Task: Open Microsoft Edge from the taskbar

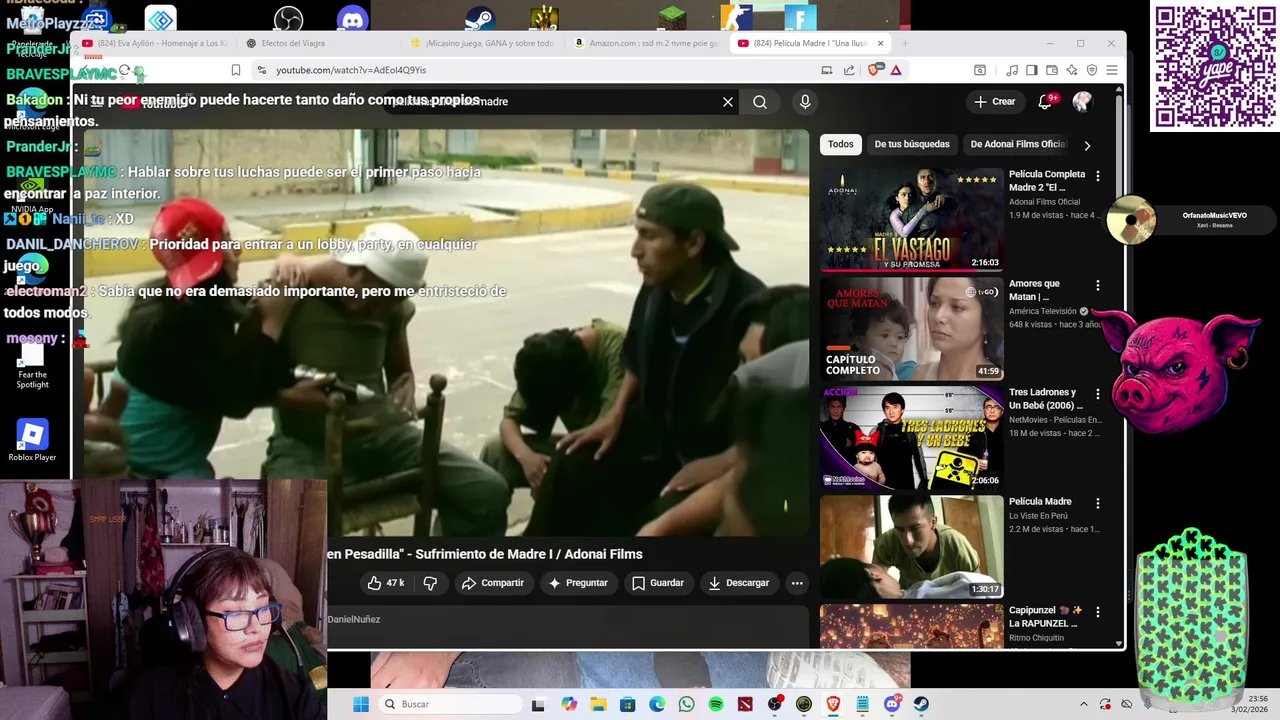Action: tap(657, 704)
